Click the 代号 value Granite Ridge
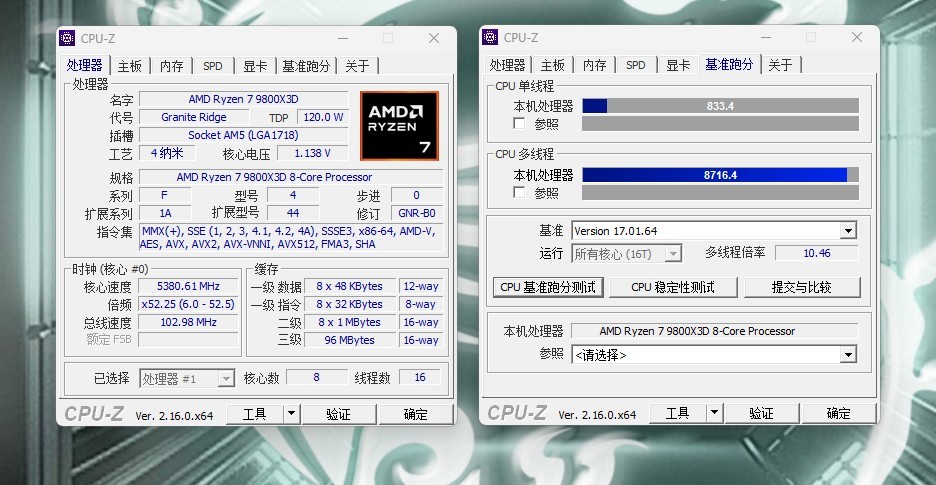The image size is (936, 485). [194, 117]
